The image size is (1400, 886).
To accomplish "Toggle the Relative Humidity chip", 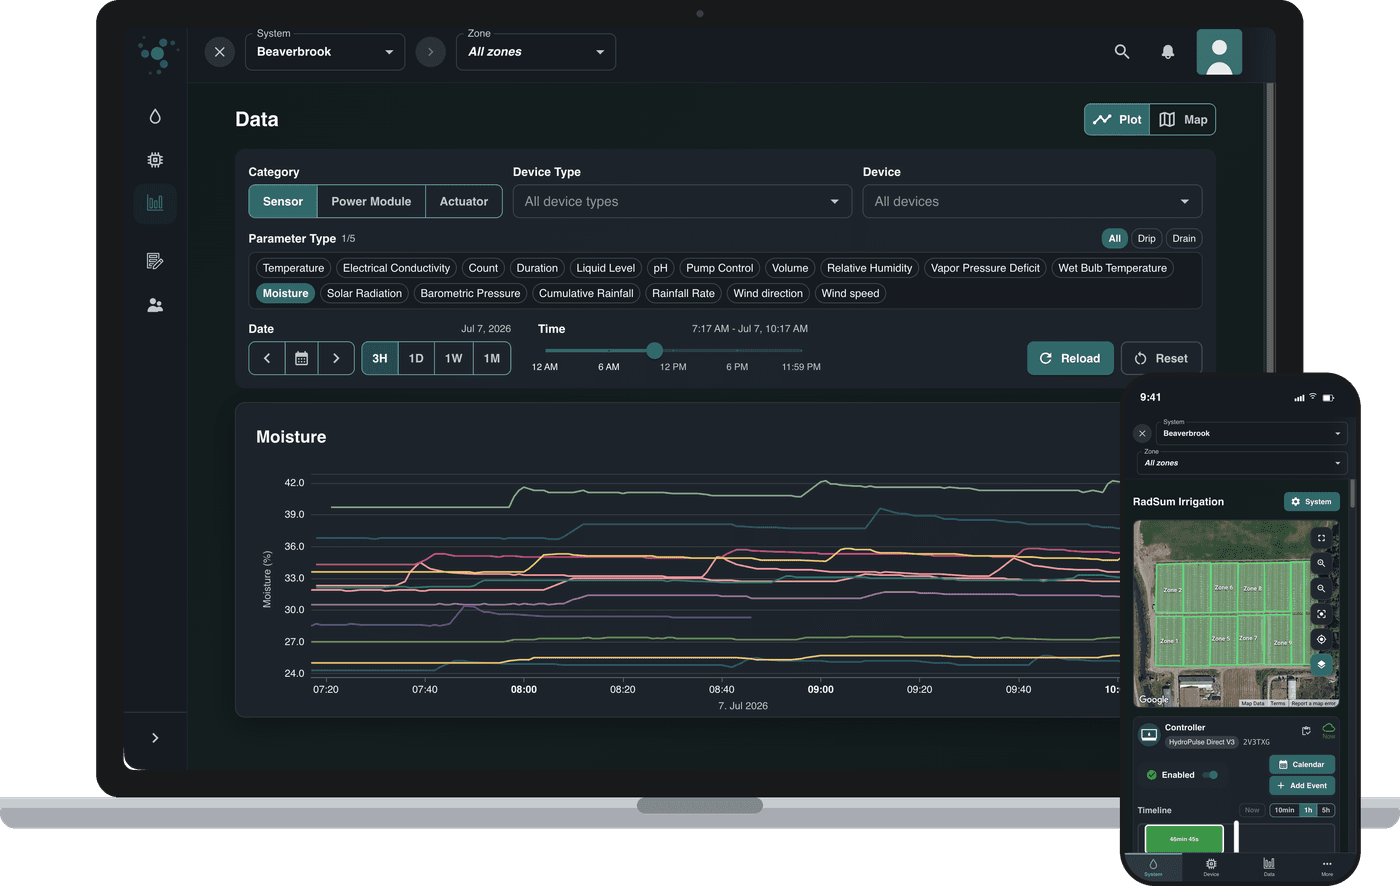I will (x=869, y=268).
